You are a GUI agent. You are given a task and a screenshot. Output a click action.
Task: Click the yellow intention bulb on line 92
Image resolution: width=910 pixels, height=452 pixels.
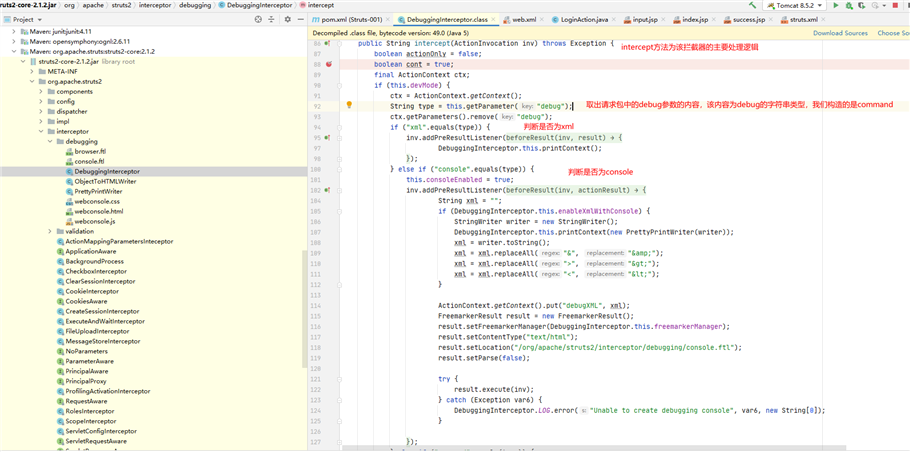coord(349,105)
